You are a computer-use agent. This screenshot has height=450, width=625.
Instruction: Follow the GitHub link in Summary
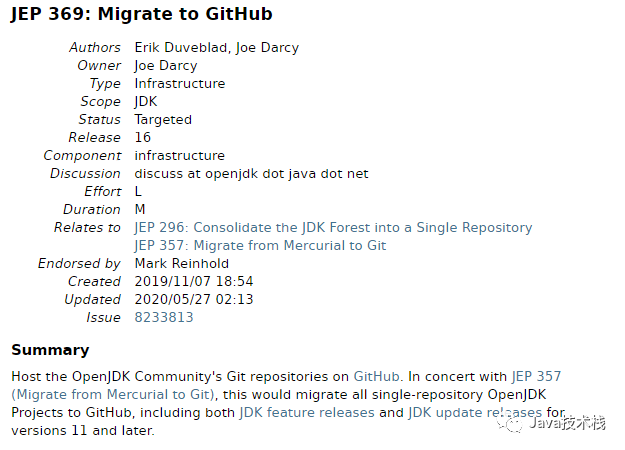(x=377, y=376)
